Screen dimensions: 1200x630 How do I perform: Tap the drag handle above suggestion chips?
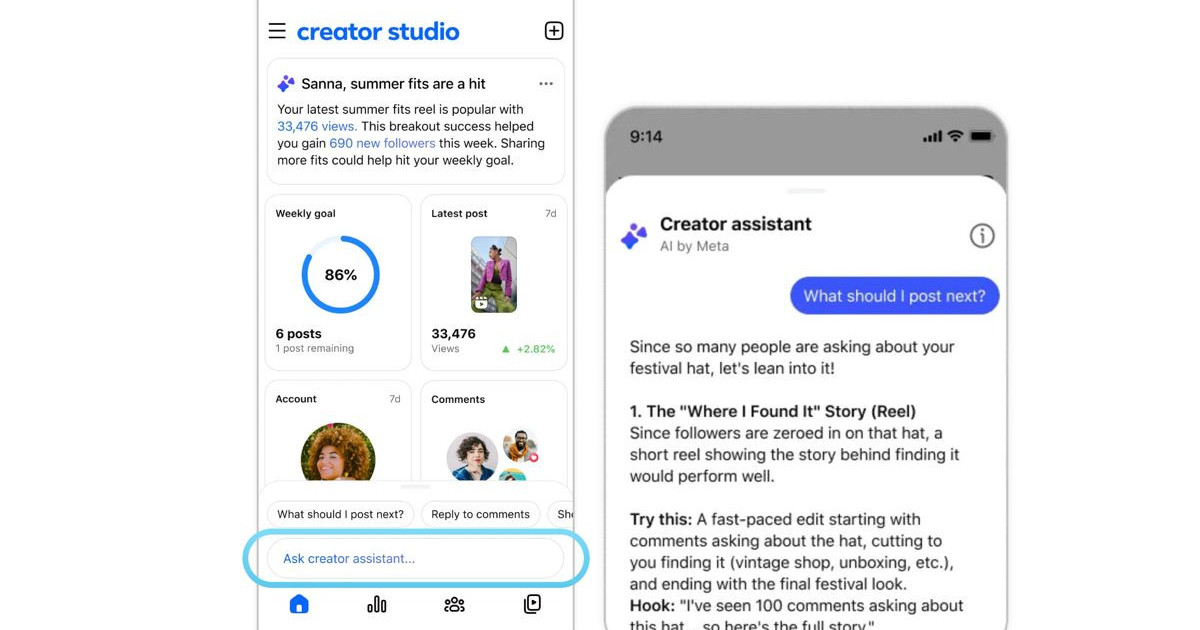pyautogui.click(x=415, y=487)
